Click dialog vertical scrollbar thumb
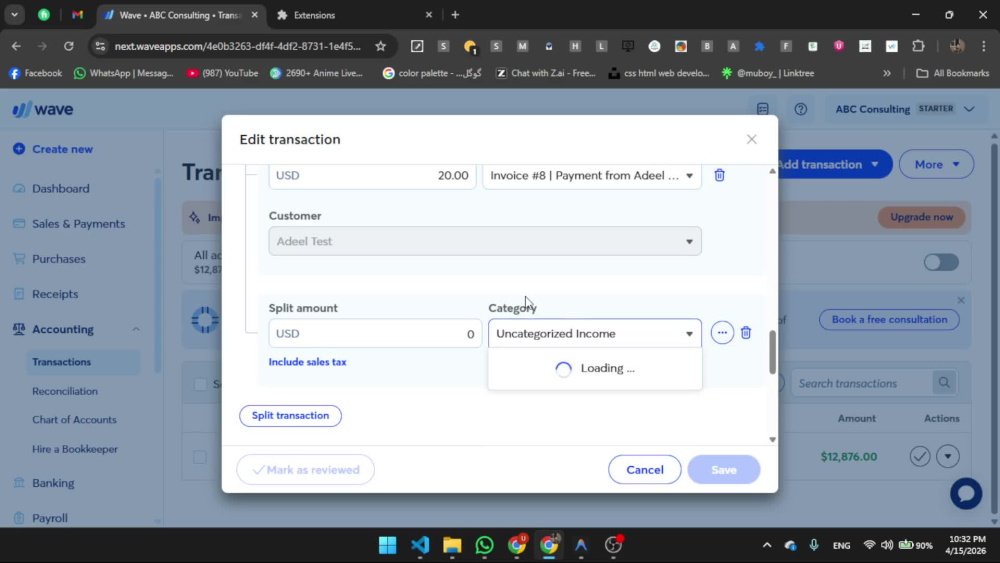Screen dimensions: 1000x563 pos(772,352)
